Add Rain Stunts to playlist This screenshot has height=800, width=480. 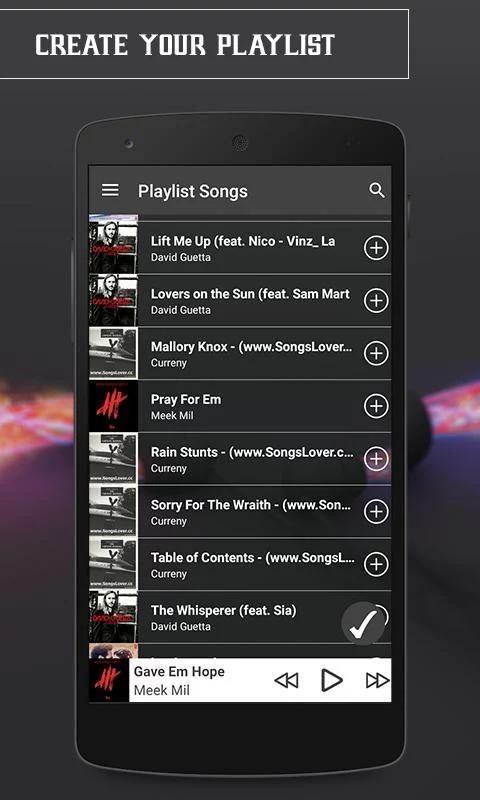(x=376, y=459)
